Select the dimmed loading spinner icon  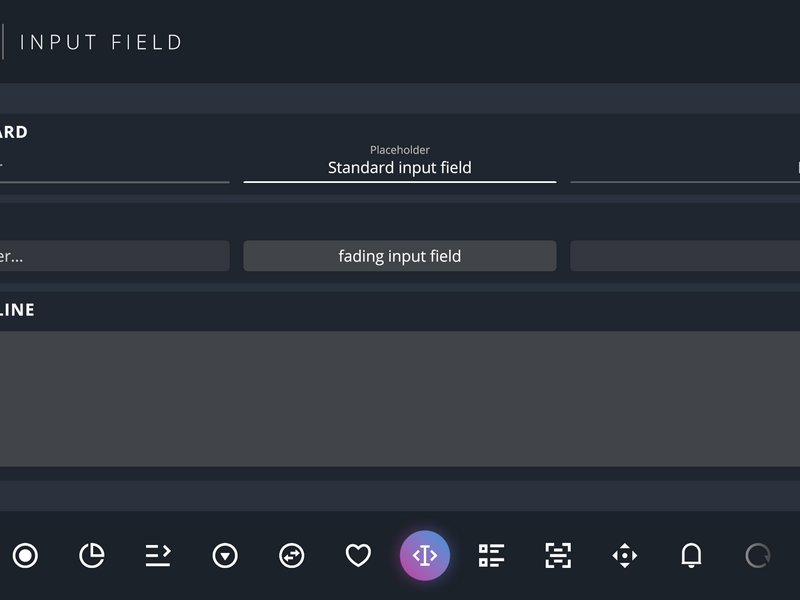pos(758,556)
